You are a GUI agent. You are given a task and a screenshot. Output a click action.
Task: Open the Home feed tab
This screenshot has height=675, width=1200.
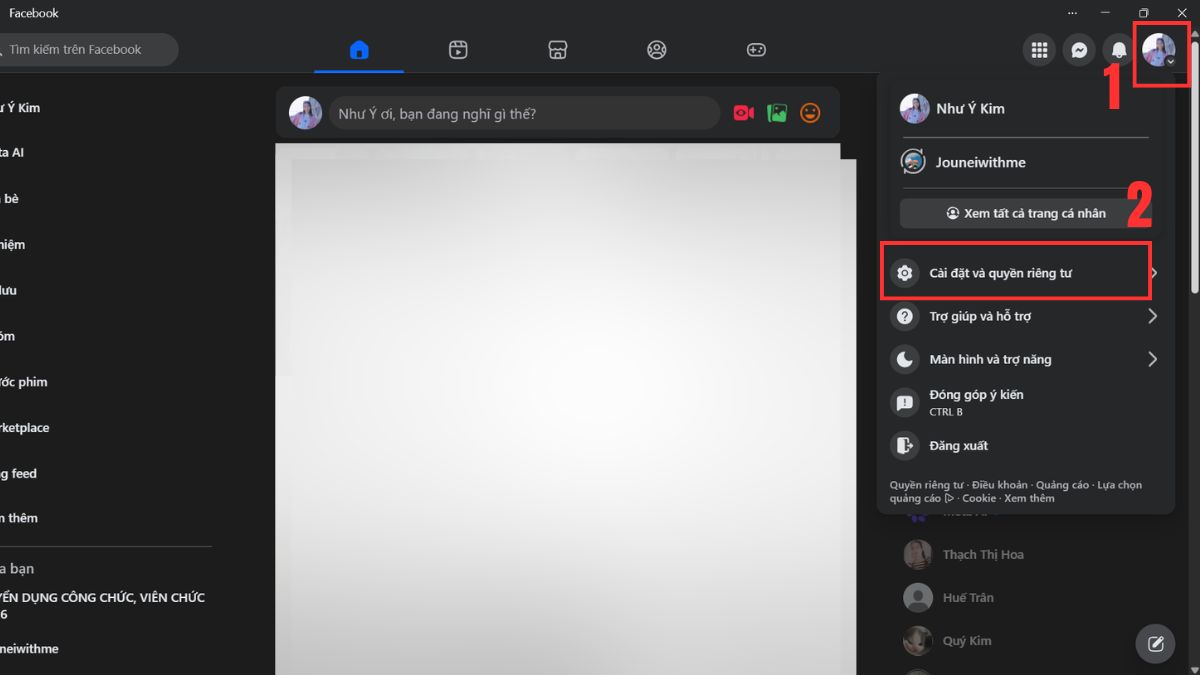359,50
